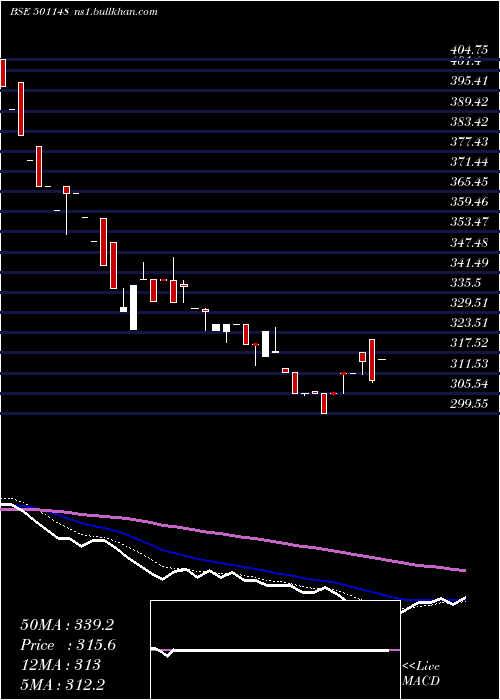Click the lowest red candle at 299.55
Screen dimensions: 500x700
(x=324, y=403)
